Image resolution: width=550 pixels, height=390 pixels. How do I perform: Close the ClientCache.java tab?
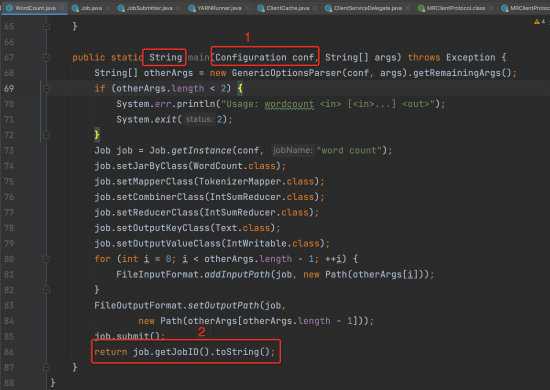point(315,8)
